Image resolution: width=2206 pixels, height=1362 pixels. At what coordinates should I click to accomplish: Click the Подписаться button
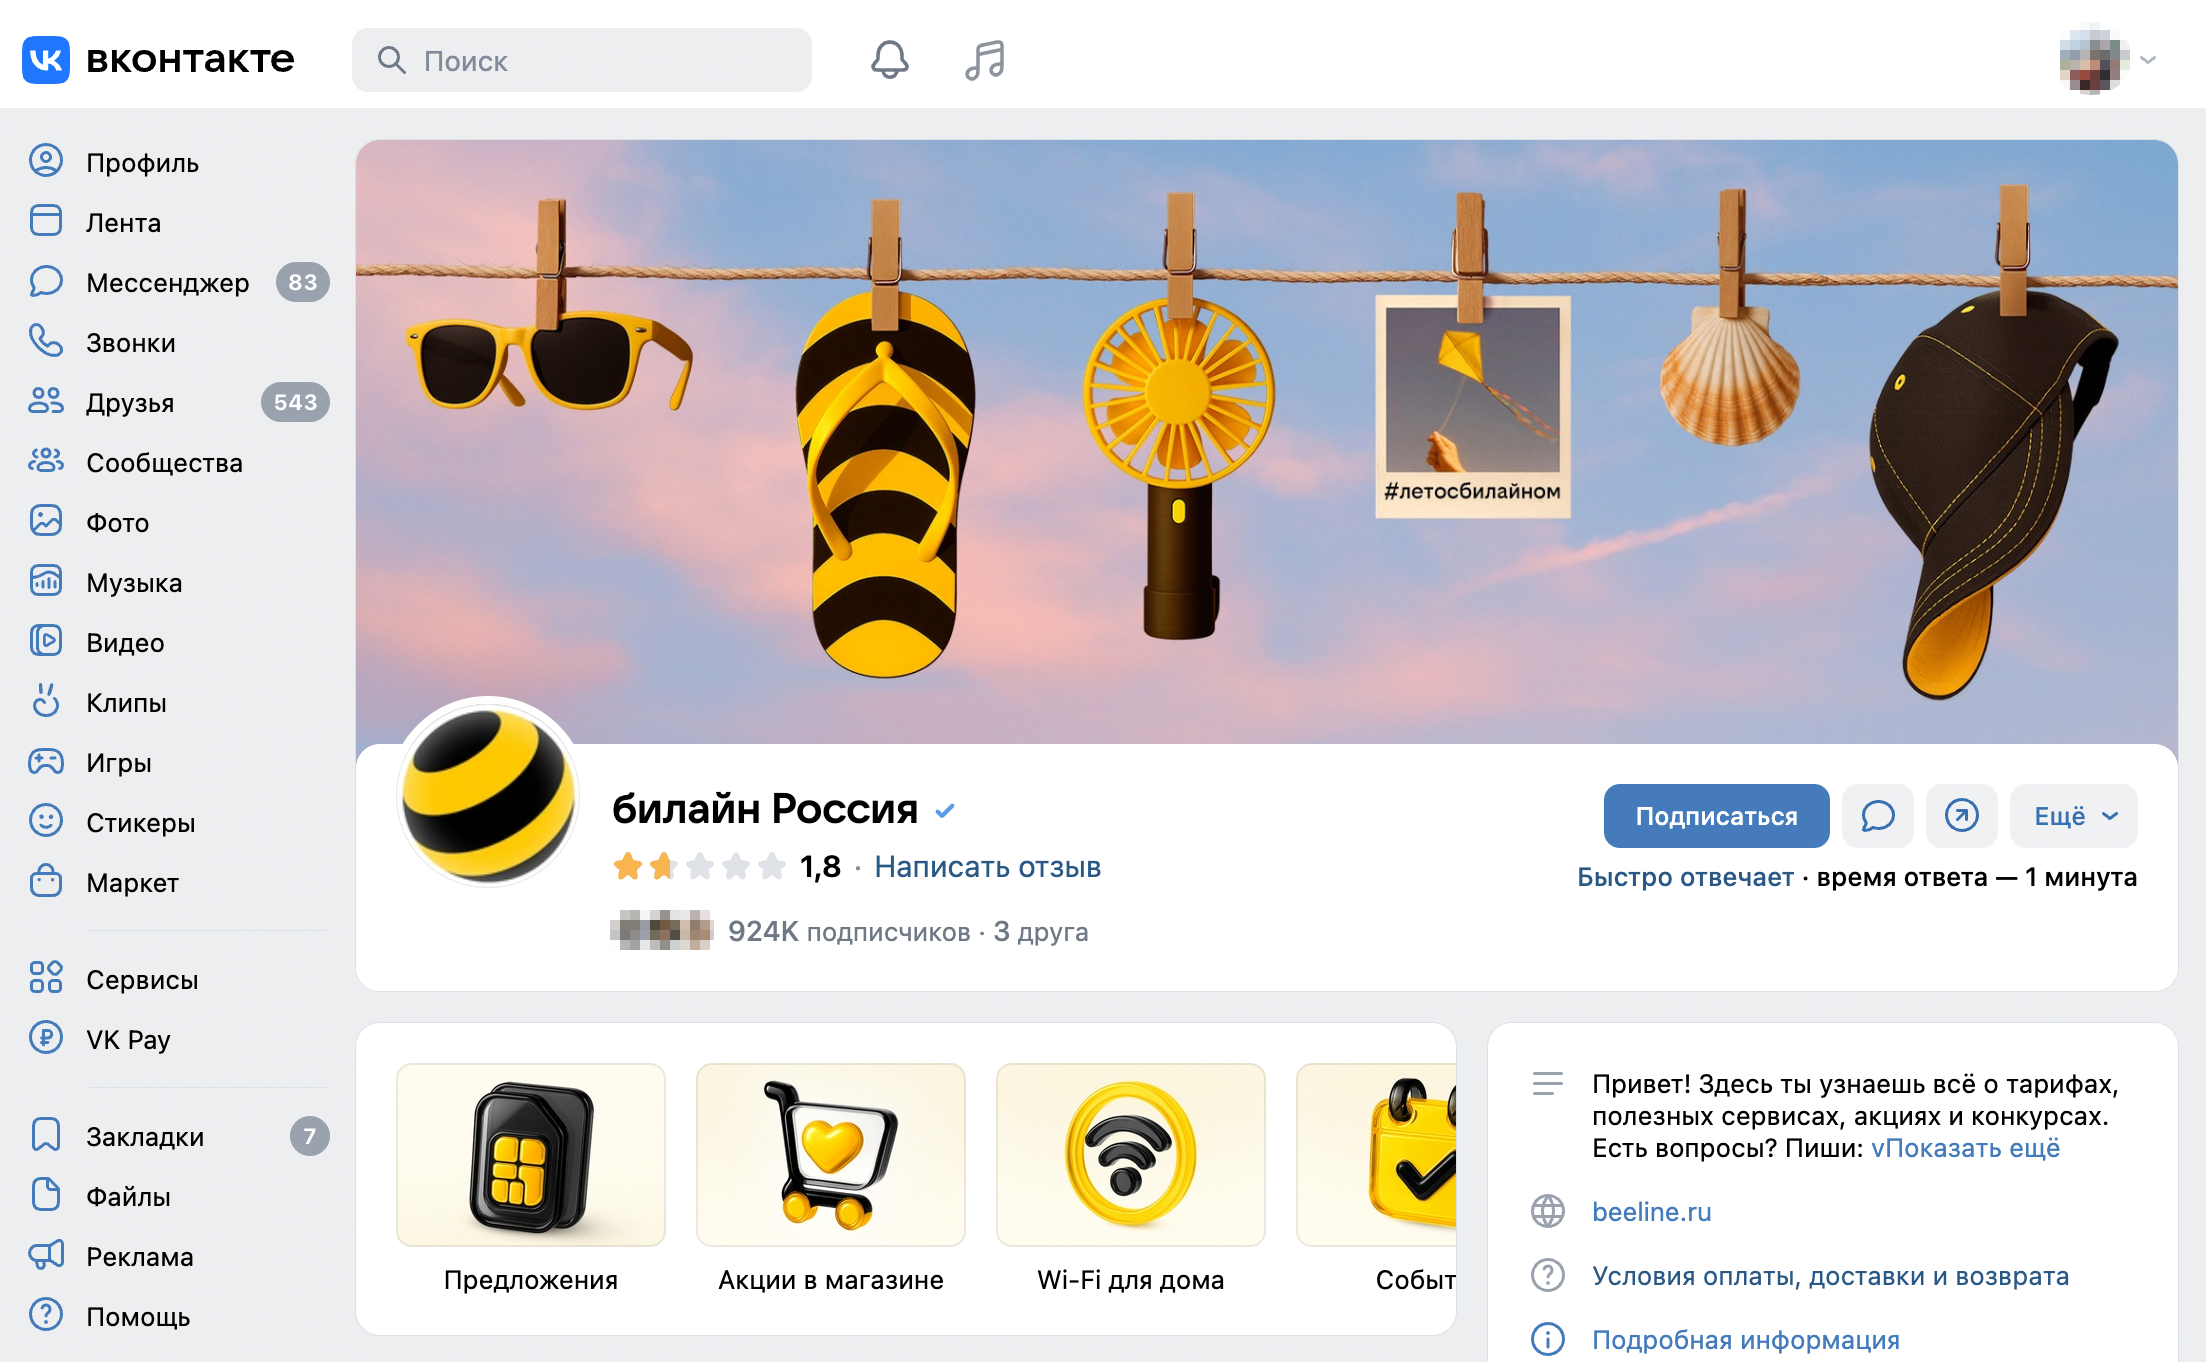coord(1716,816)
